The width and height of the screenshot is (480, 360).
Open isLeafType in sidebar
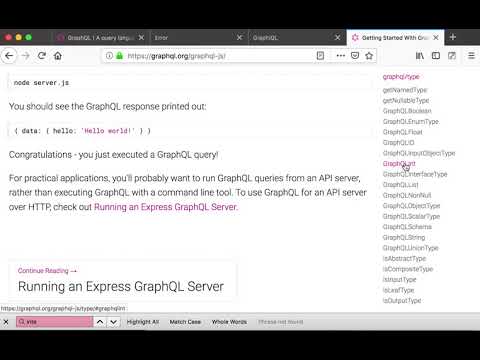click(x=398, y=290)
